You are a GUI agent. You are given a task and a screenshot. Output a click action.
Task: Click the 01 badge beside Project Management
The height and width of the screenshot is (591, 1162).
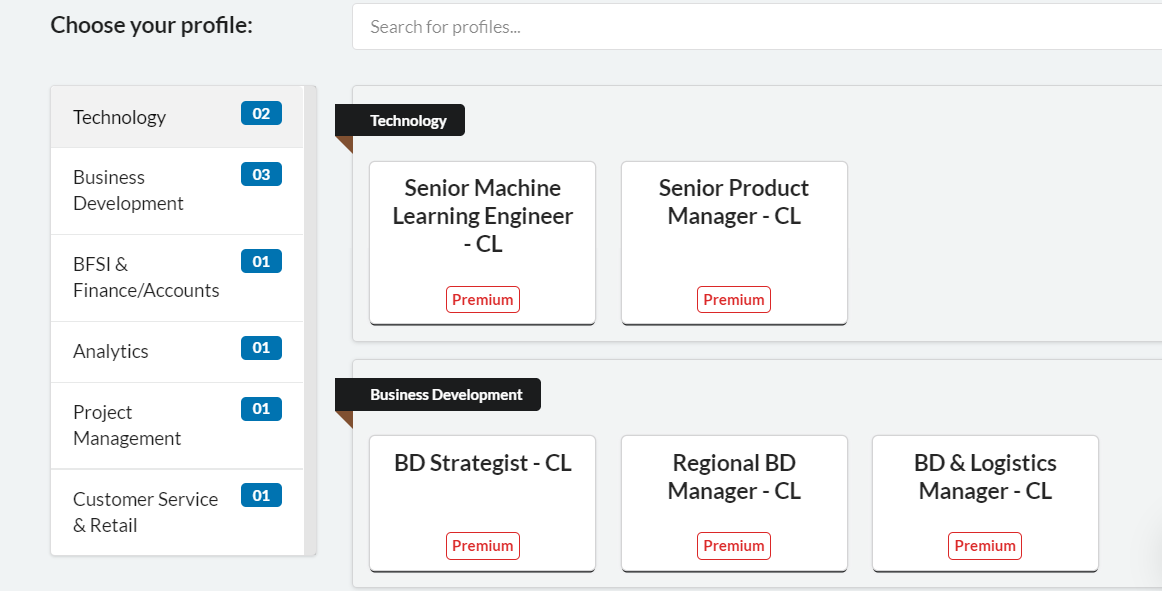click(x=261, y=409)
